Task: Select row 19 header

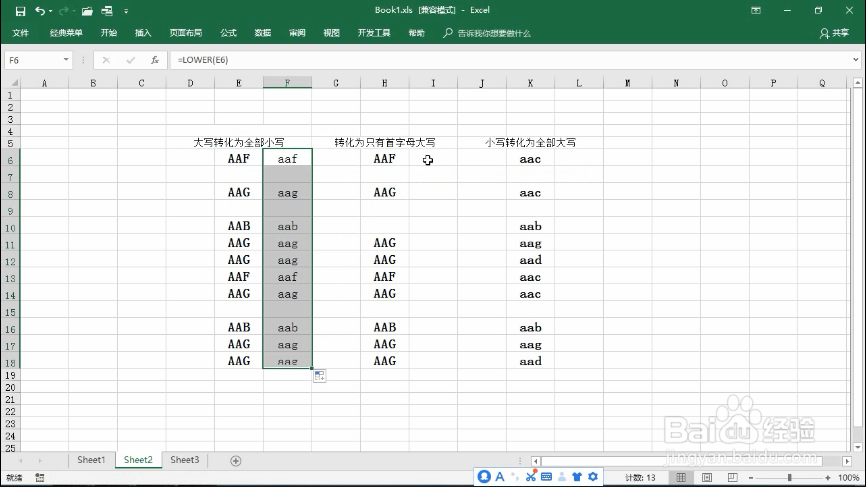Action: (10, 375)
